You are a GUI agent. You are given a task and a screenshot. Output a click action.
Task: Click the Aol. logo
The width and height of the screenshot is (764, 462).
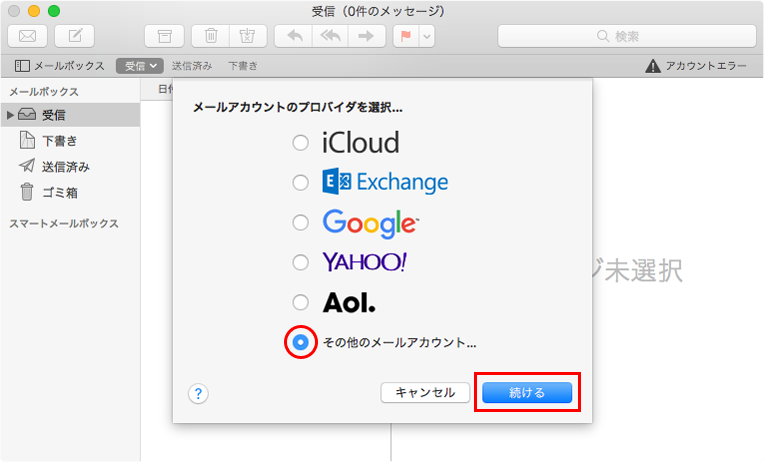coord(349,303)
